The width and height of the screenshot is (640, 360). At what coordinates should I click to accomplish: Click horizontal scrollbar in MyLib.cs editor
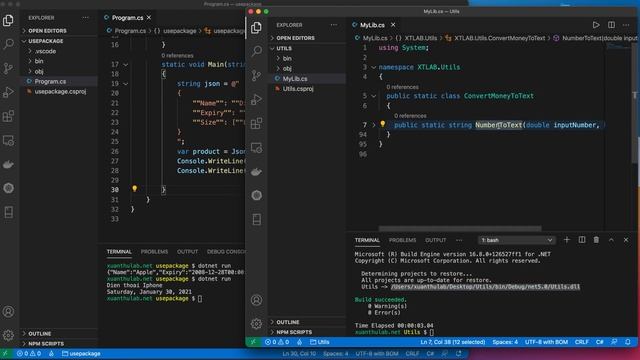point(460,229)
